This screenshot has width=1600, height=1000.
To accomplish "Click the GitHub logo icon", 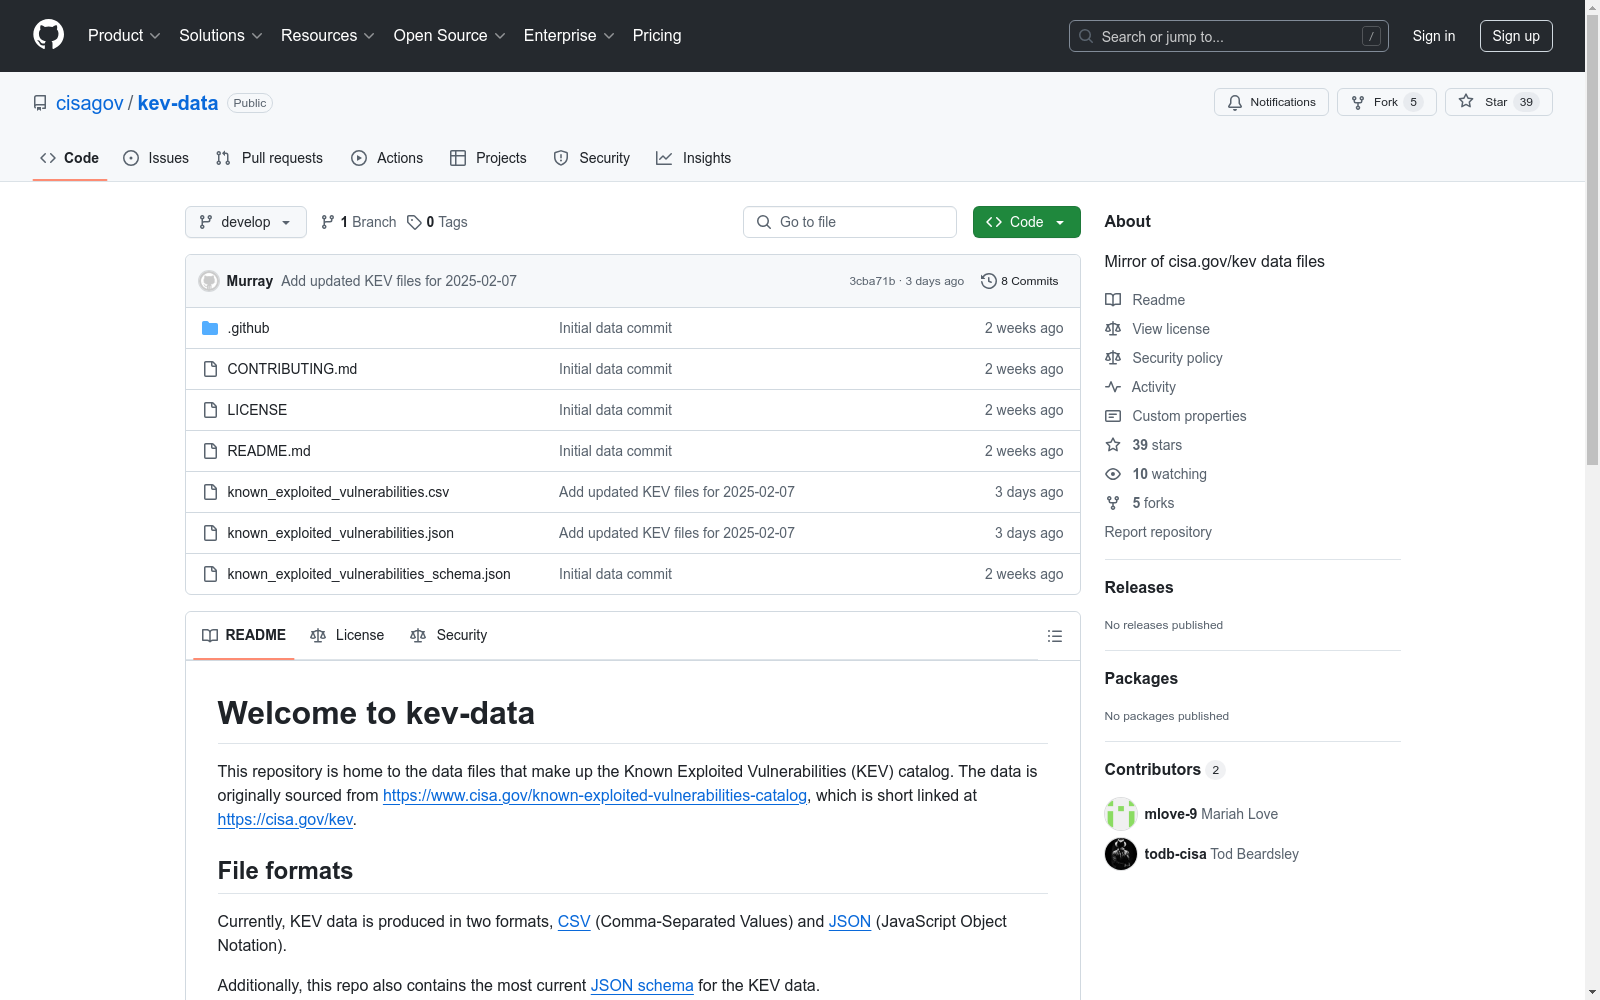I will [x=48, y=35].
